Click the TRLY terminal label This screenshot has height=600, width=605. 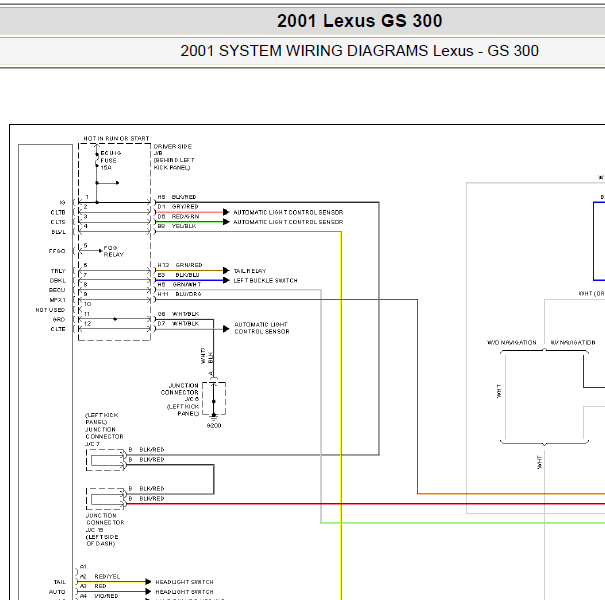pyautogui.click(x=58, y=271)
